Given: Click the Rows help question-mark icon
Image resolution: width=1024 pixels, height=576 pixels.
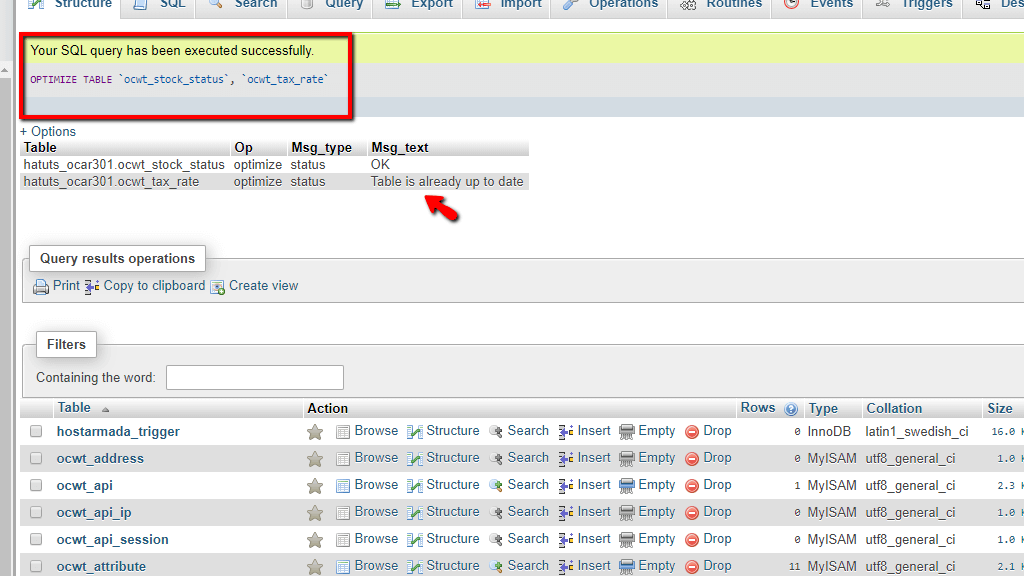Looking at the screenshot, I should [x=791, y=409].
